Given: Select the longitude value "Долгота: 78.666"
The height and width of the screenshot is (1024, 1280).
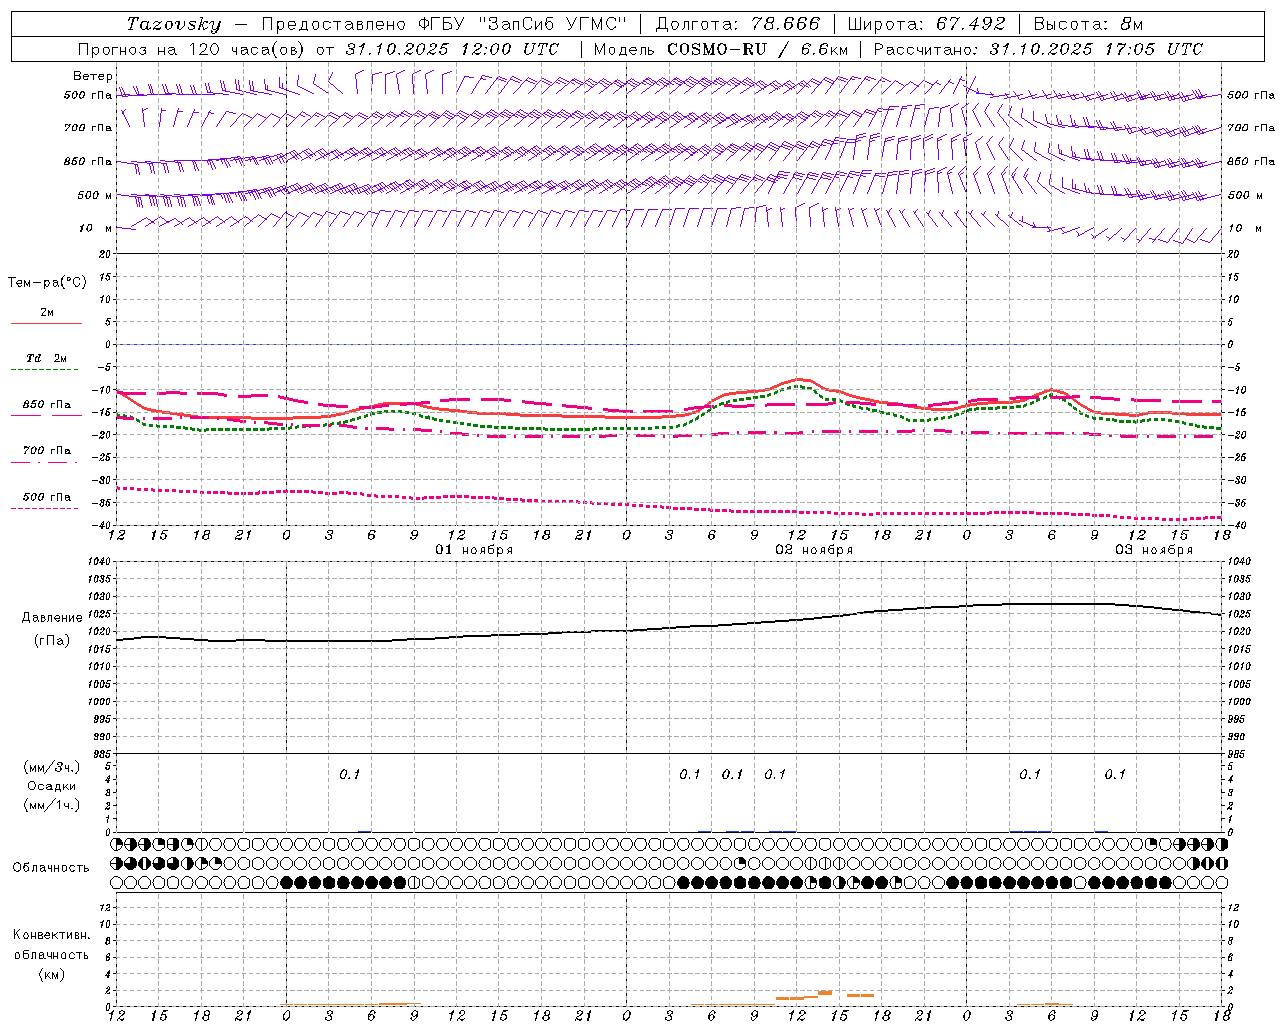Looking at the screenshot, I should tap(737, 24).
